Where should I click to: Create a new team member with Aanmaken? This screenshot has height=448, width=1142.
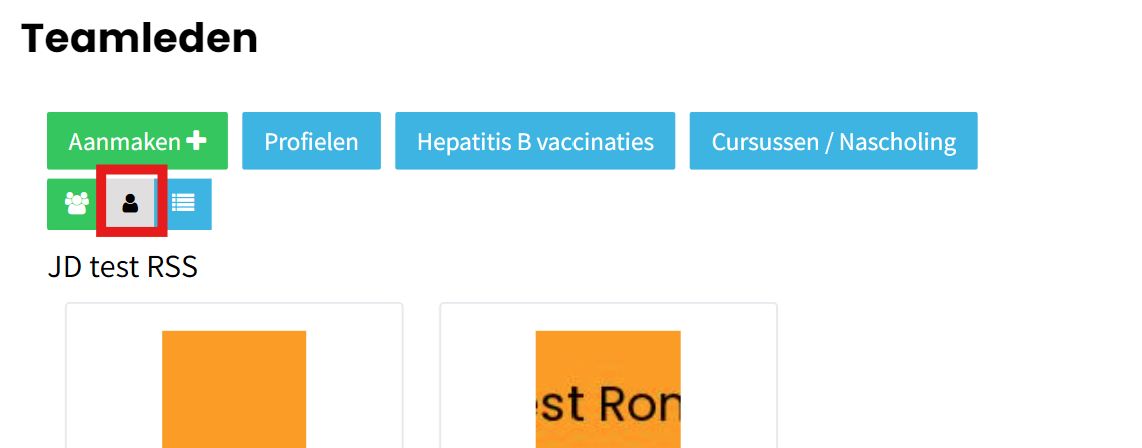point(138,141)
